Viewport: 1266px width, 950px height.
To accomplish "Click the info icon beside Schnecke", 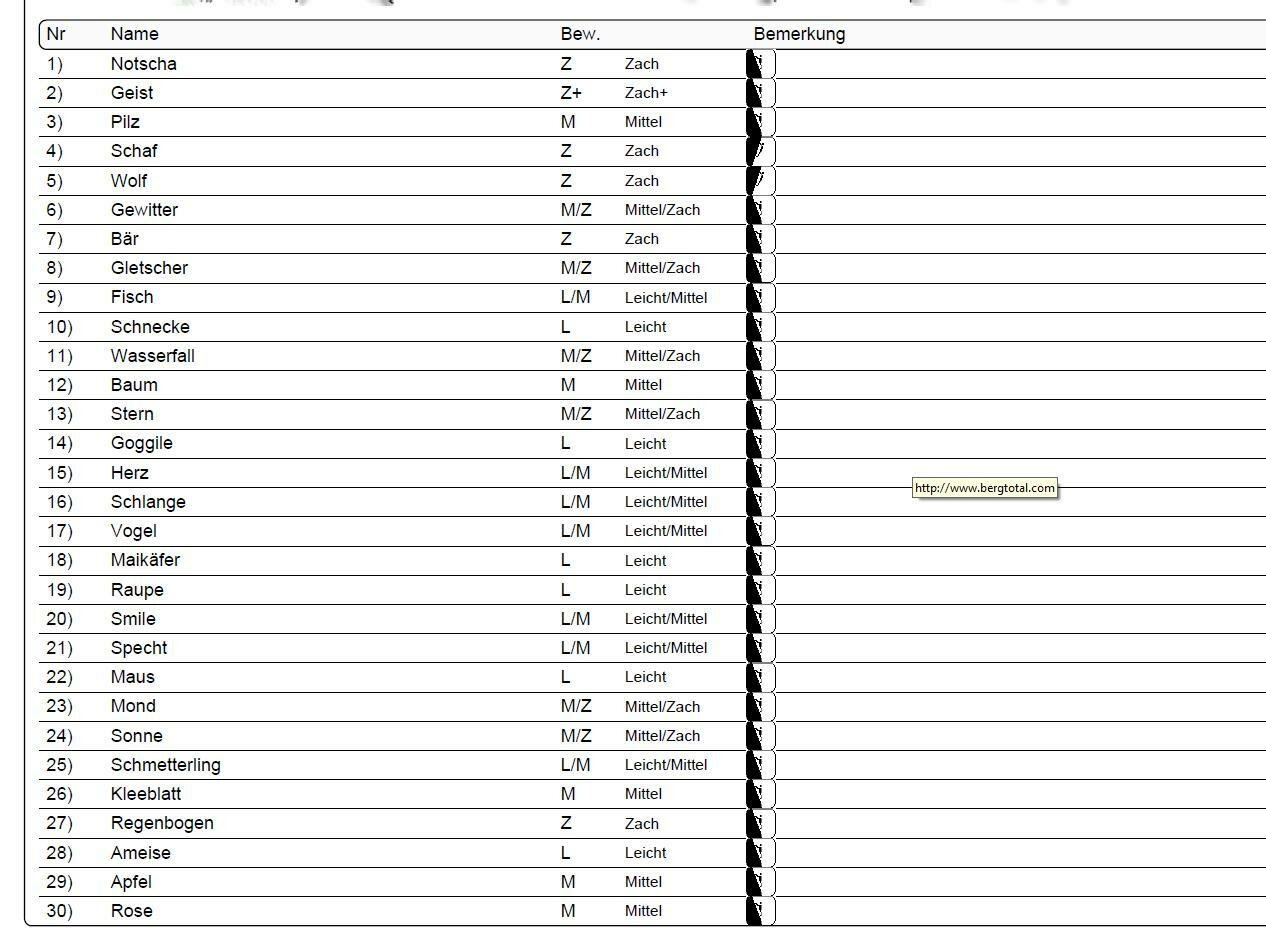I will click(761, 327).
